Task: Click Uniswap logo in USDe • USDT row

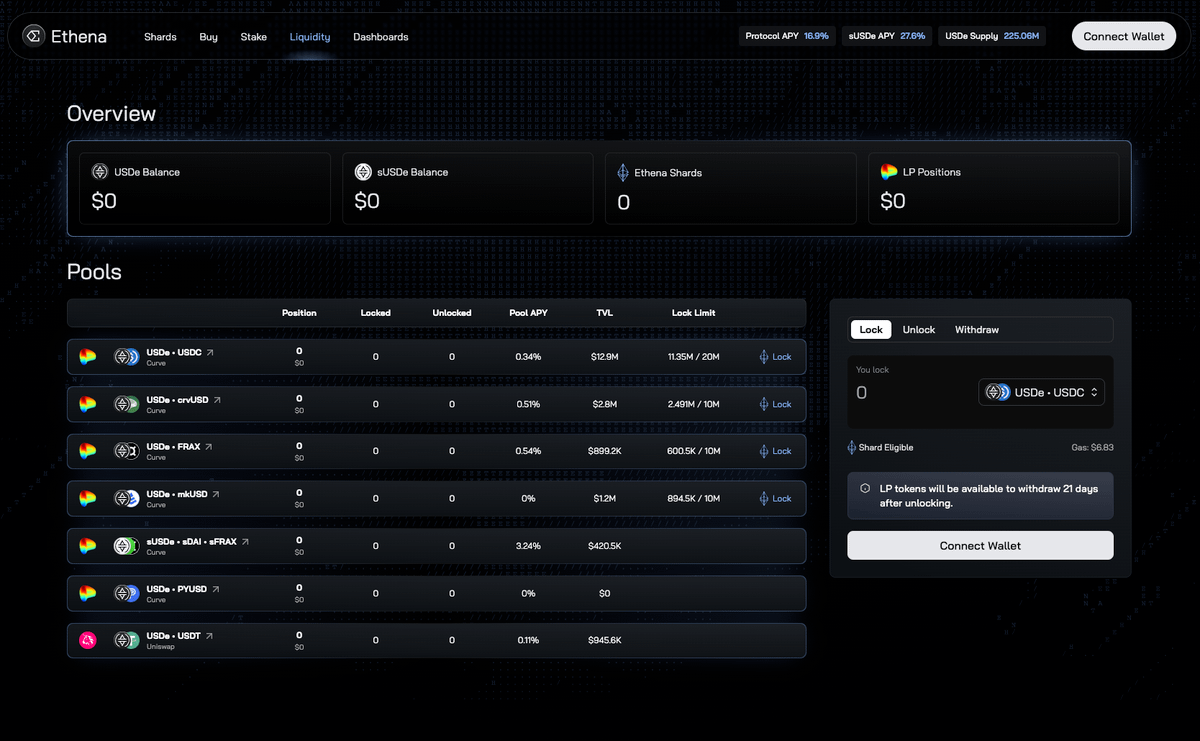Action: tap(88, 640)
